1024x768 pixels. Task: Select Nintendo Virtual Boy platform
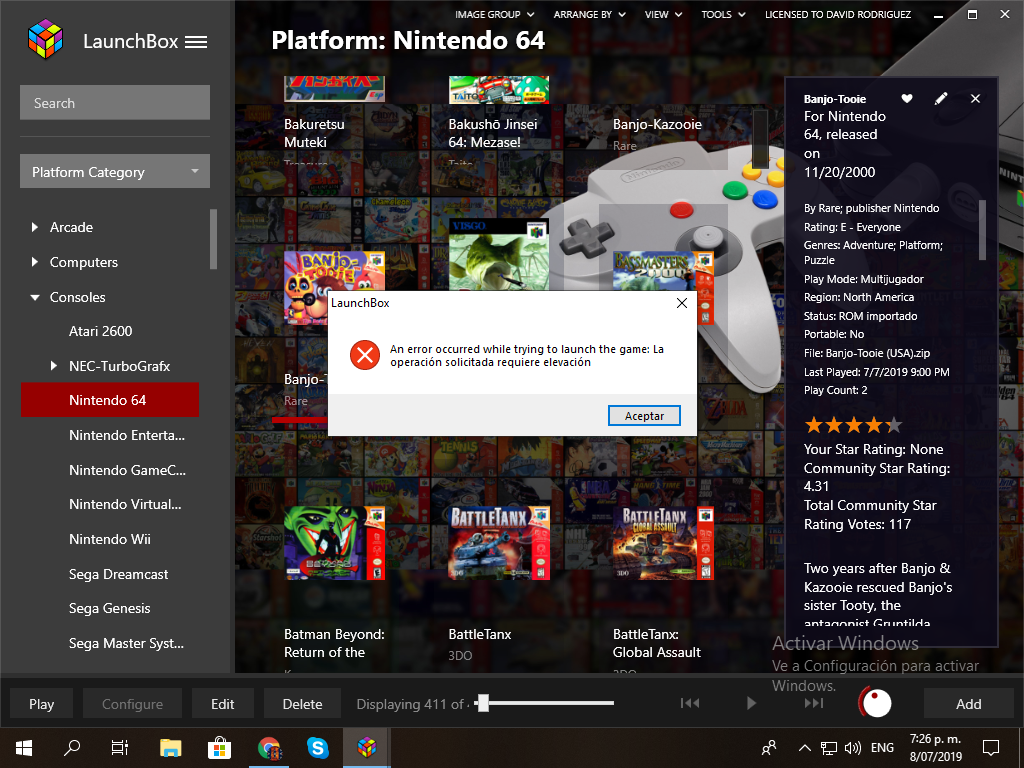pos(125,504)
